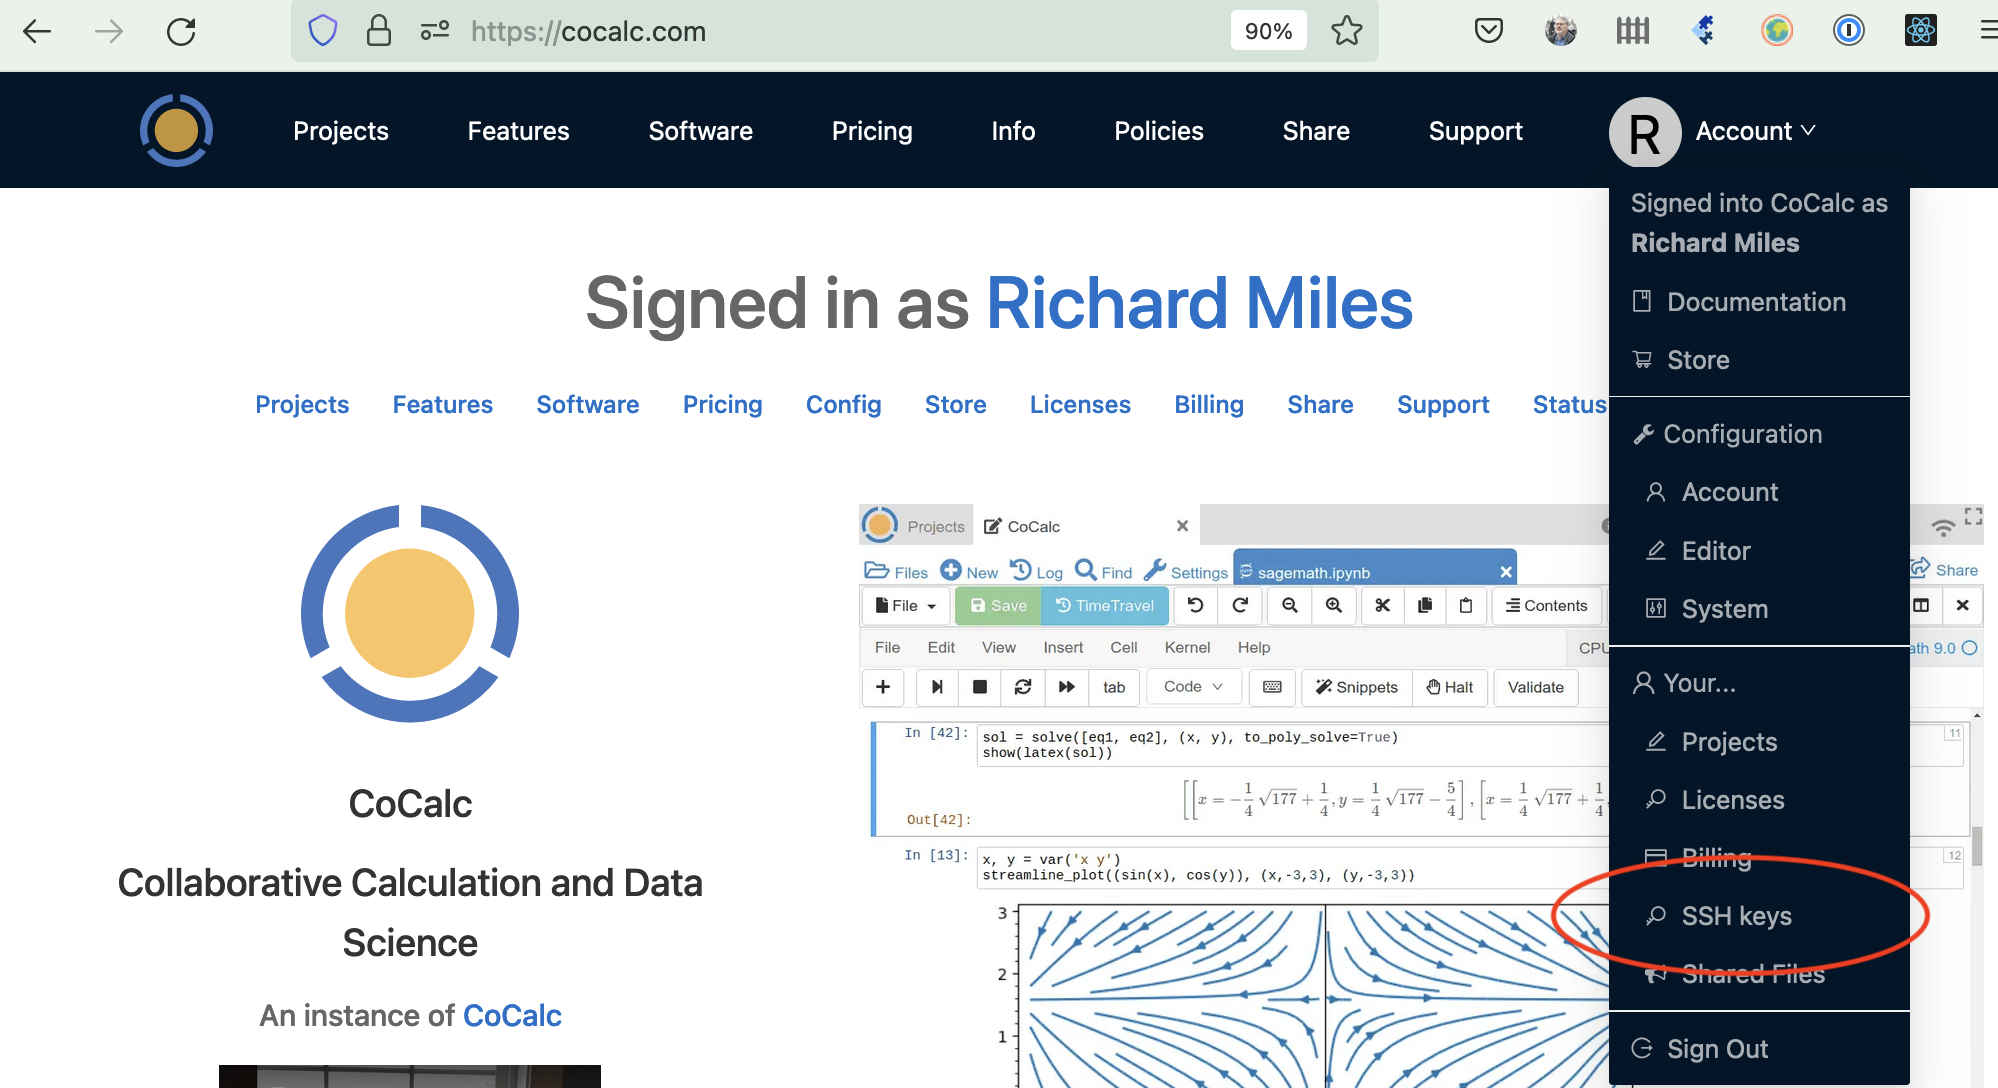Viewport: 1998px width, 1088px height.
Task: Follow the Richard Miles name link
Action: point(1199,304)
